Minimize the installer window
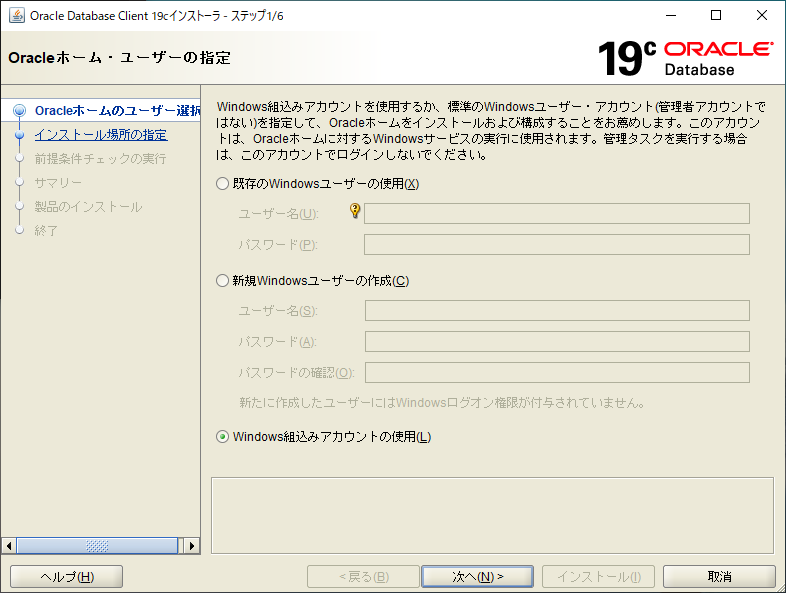 pos(671,16)
